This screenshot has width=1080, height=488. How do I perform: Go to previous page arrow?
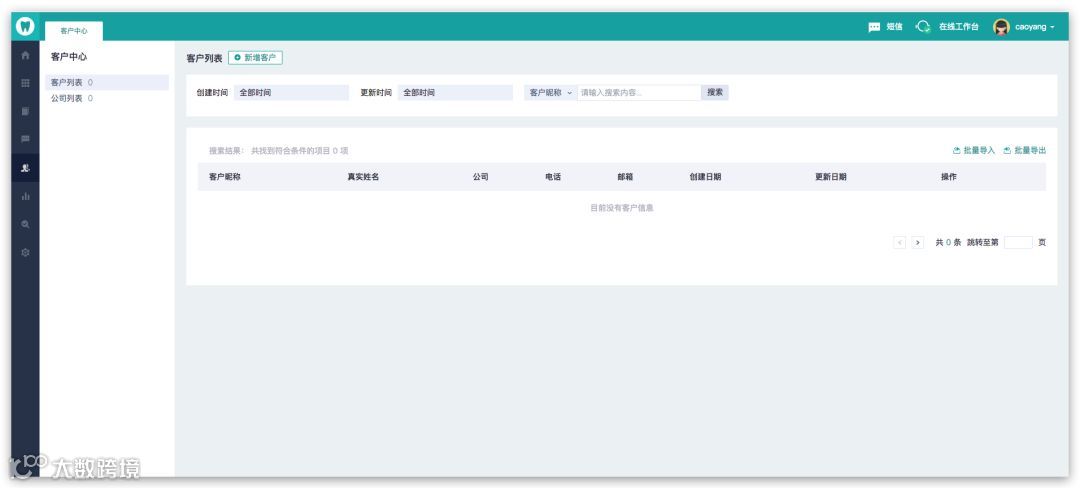pyautogui.click(x=900, y=242)
